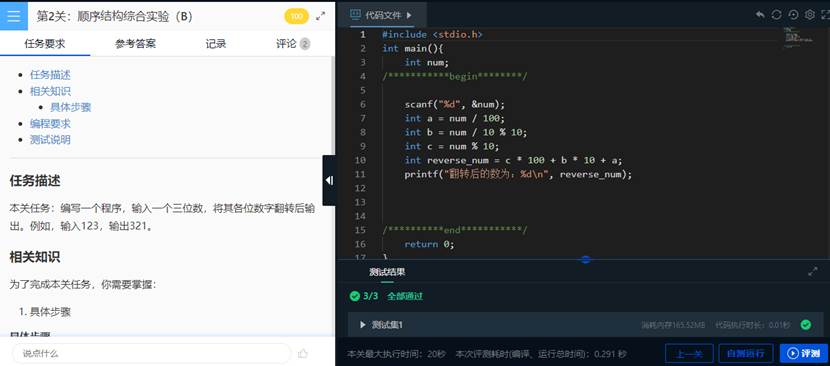
Task: Click the thumbs up like icon
Action: click(303, 353)
